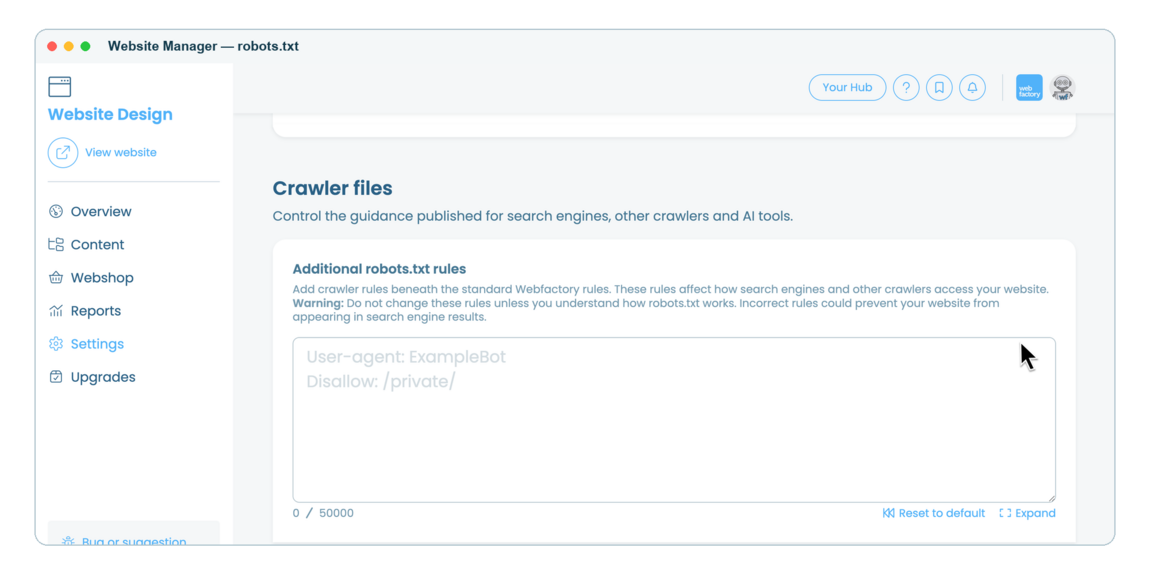The width and height of the screenshot is (1150, 575).
Task: Open the user avatar profile
Action: [x=1062, y=87]
